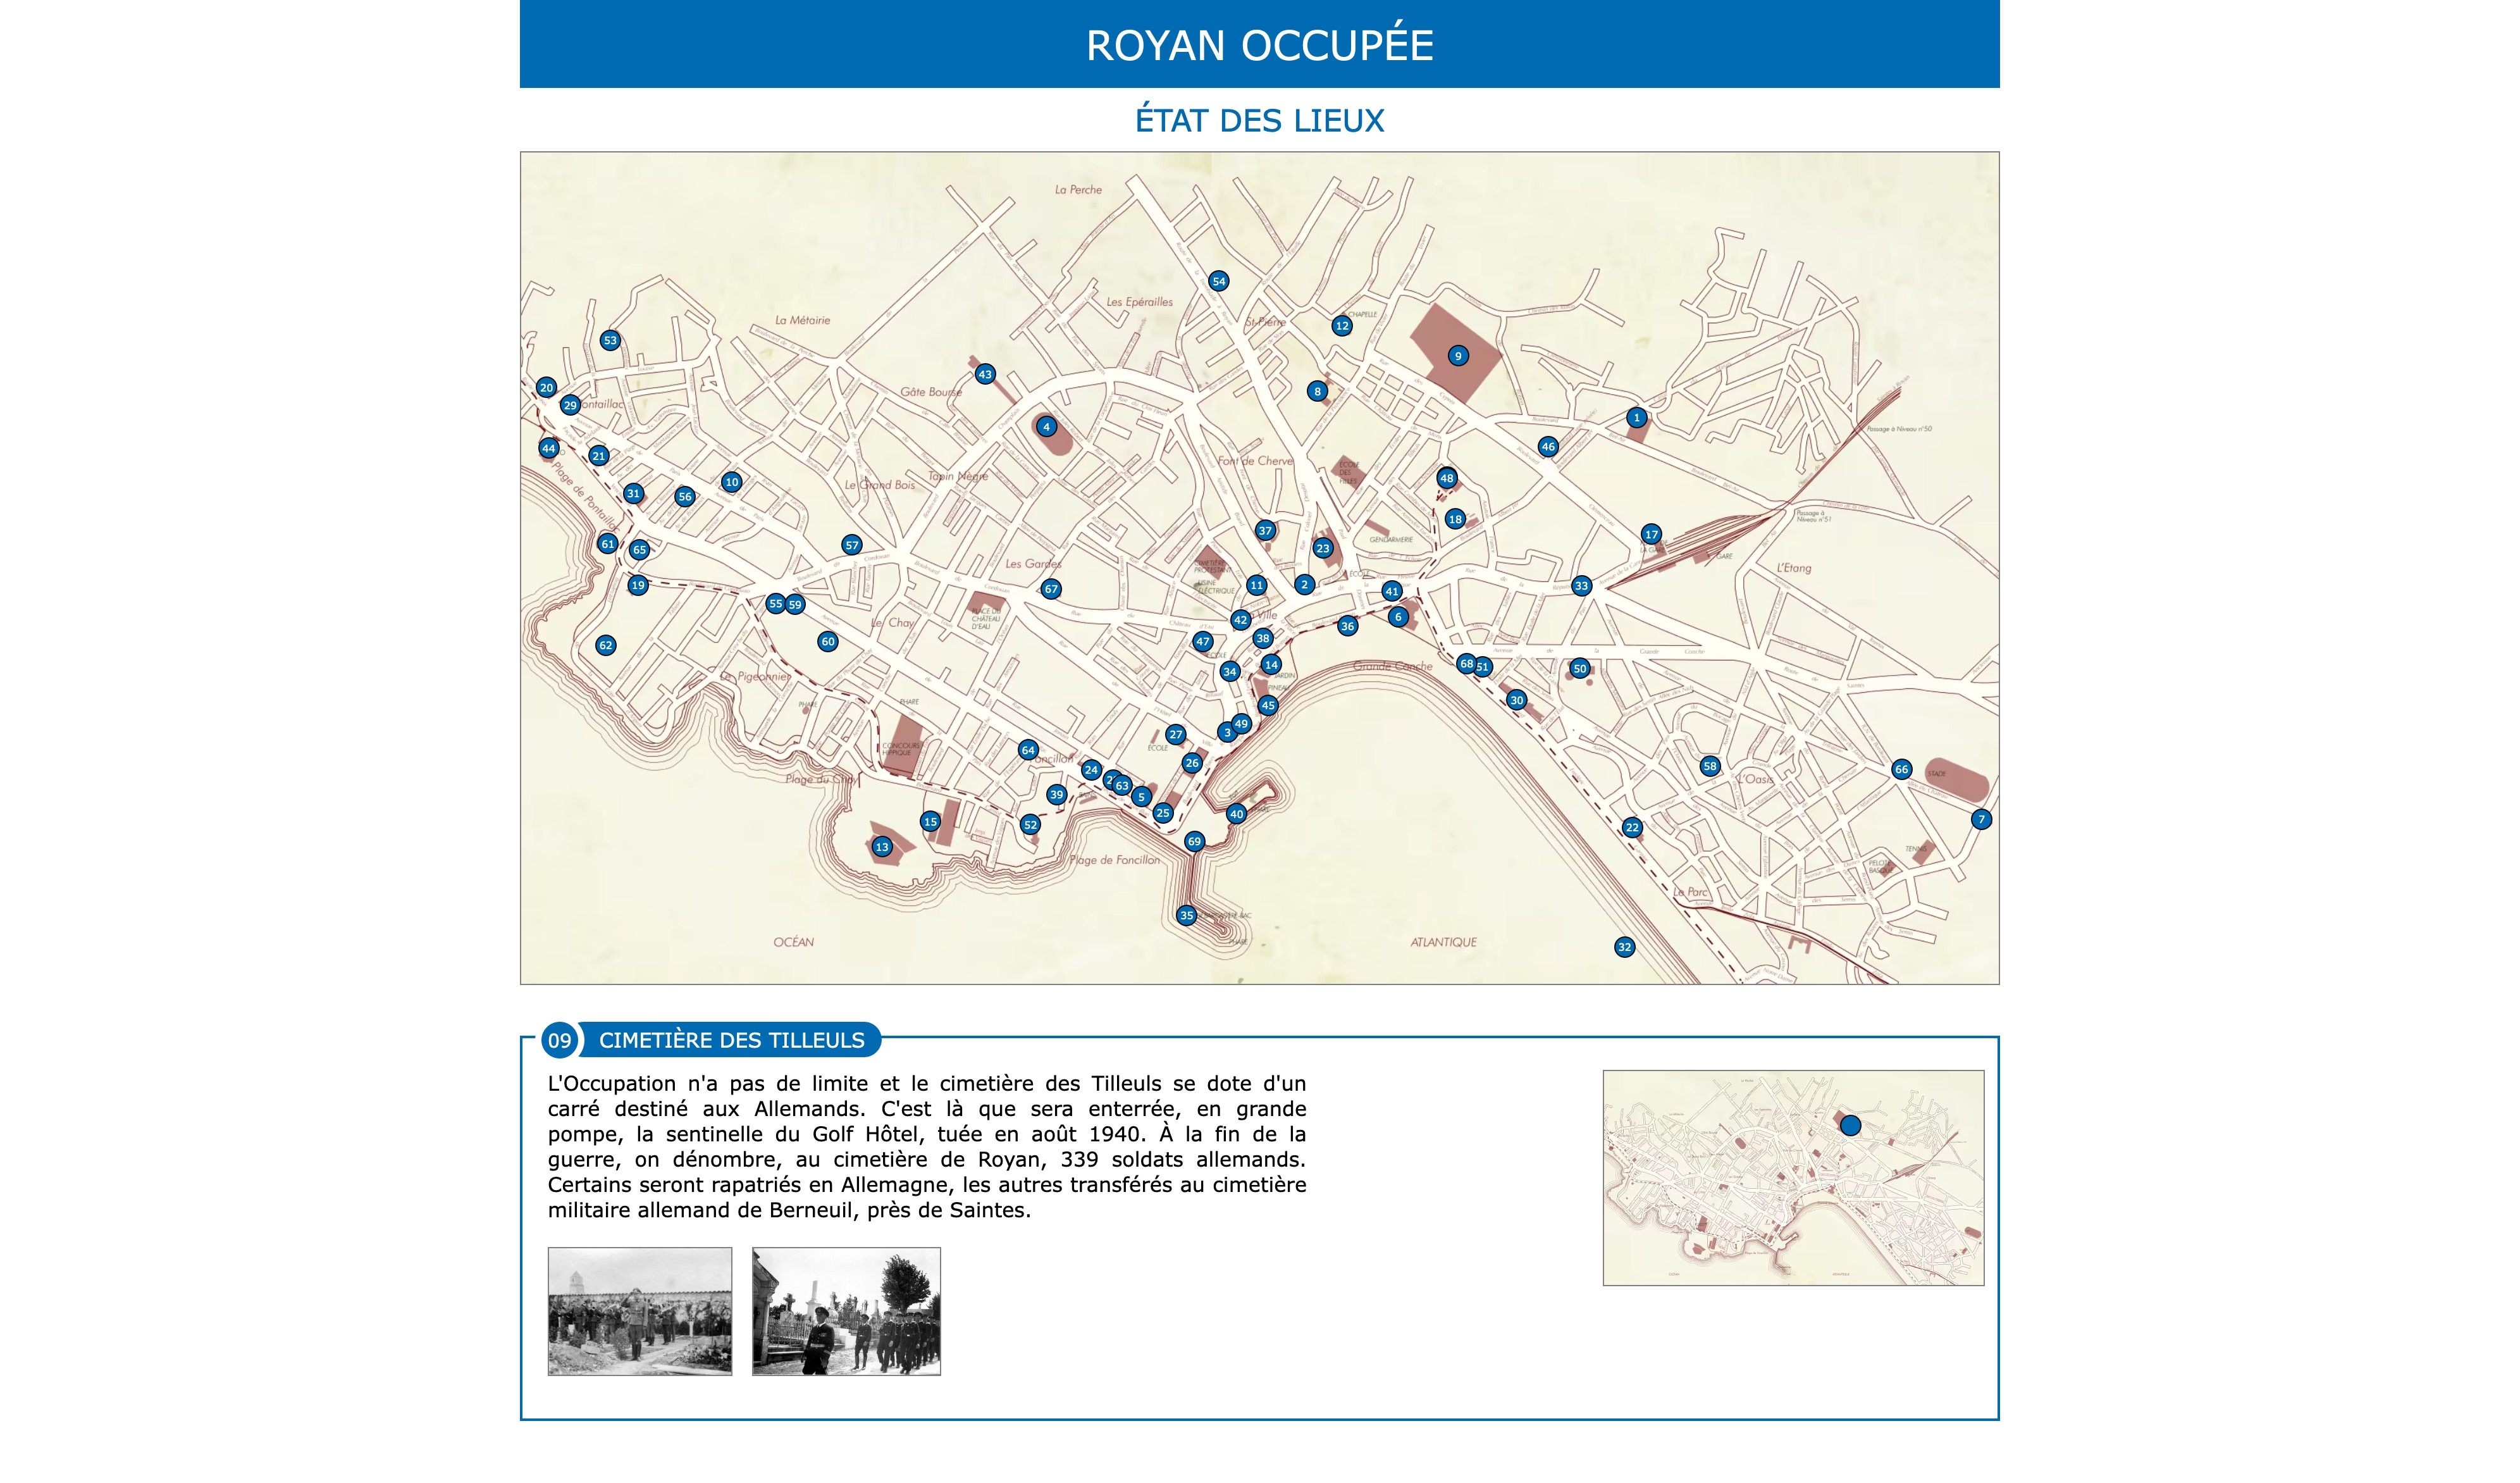This screenshot has height=1483, width=2520.
Task: Click the 09 number badge
Action: pyautogui.click(x=559, y=1040)
